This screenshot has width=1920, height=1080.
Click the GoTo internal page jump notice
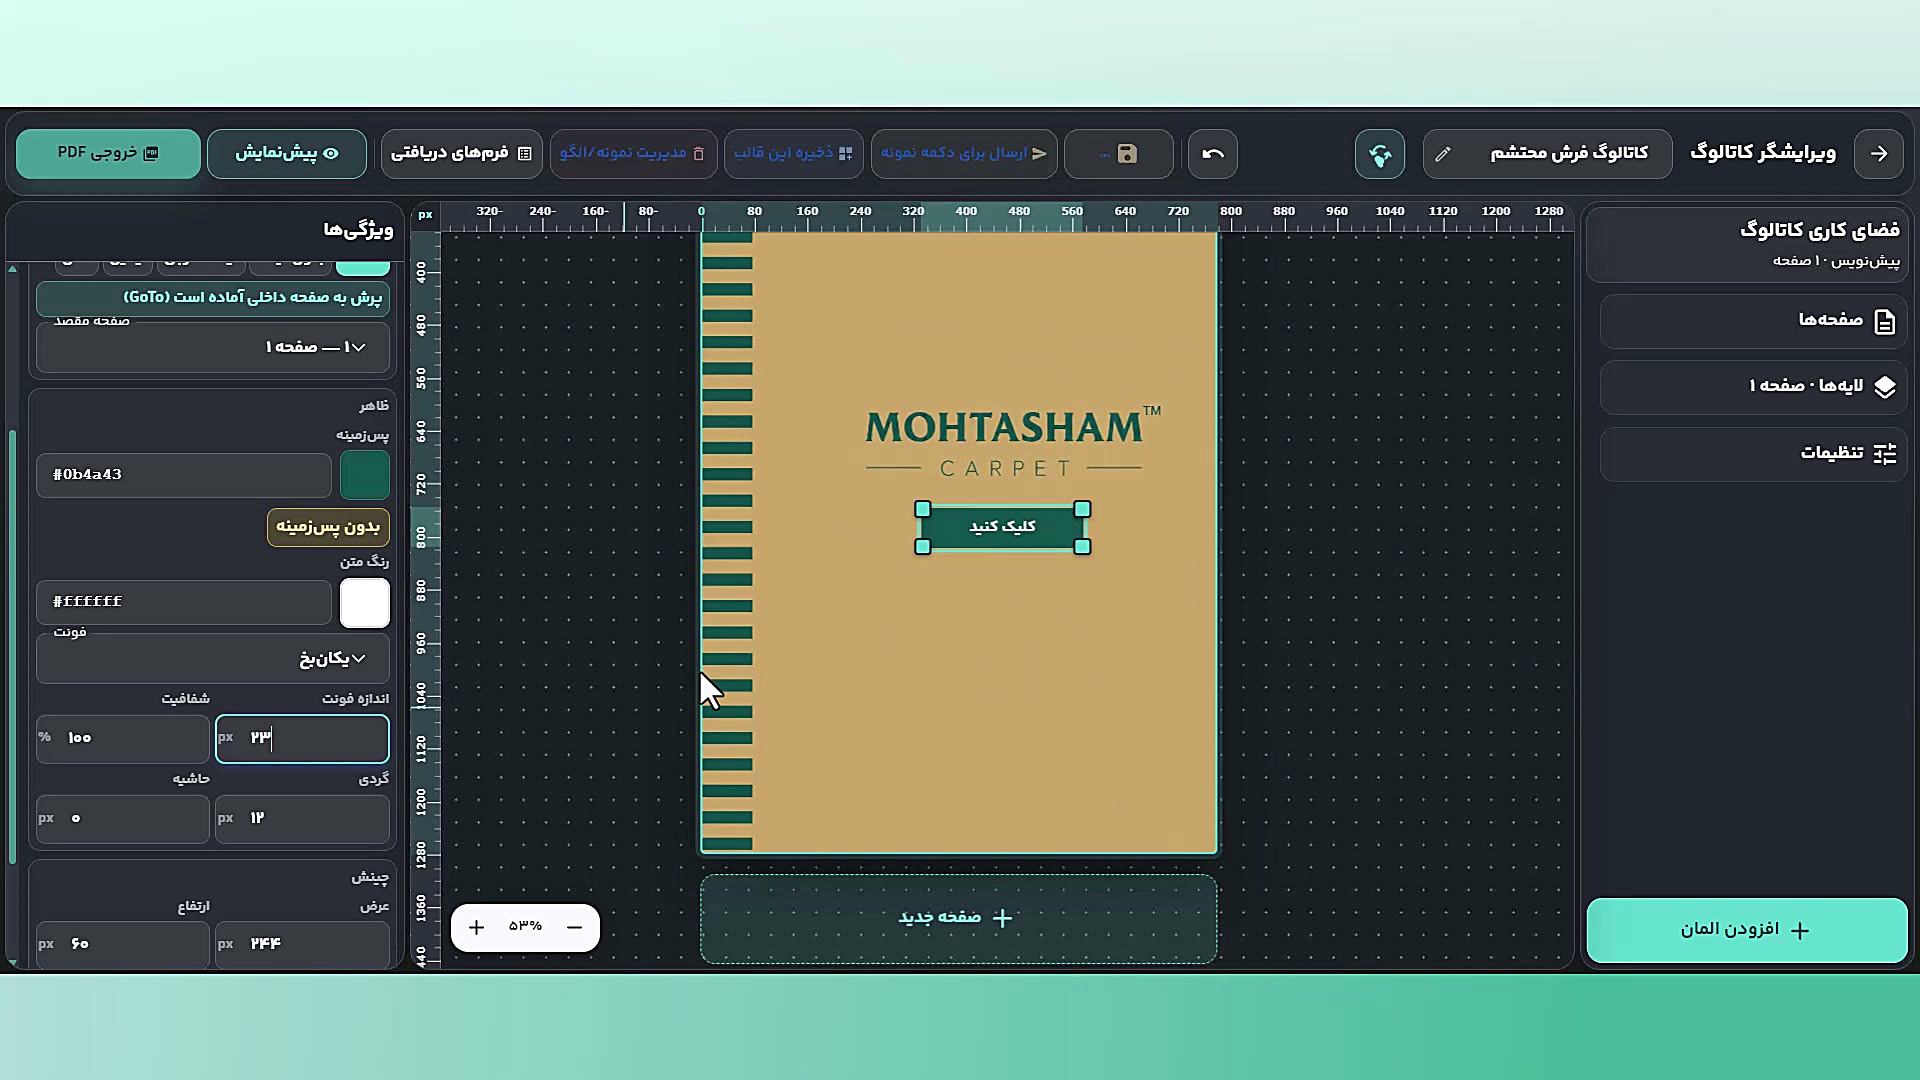(x=213, y=298)
